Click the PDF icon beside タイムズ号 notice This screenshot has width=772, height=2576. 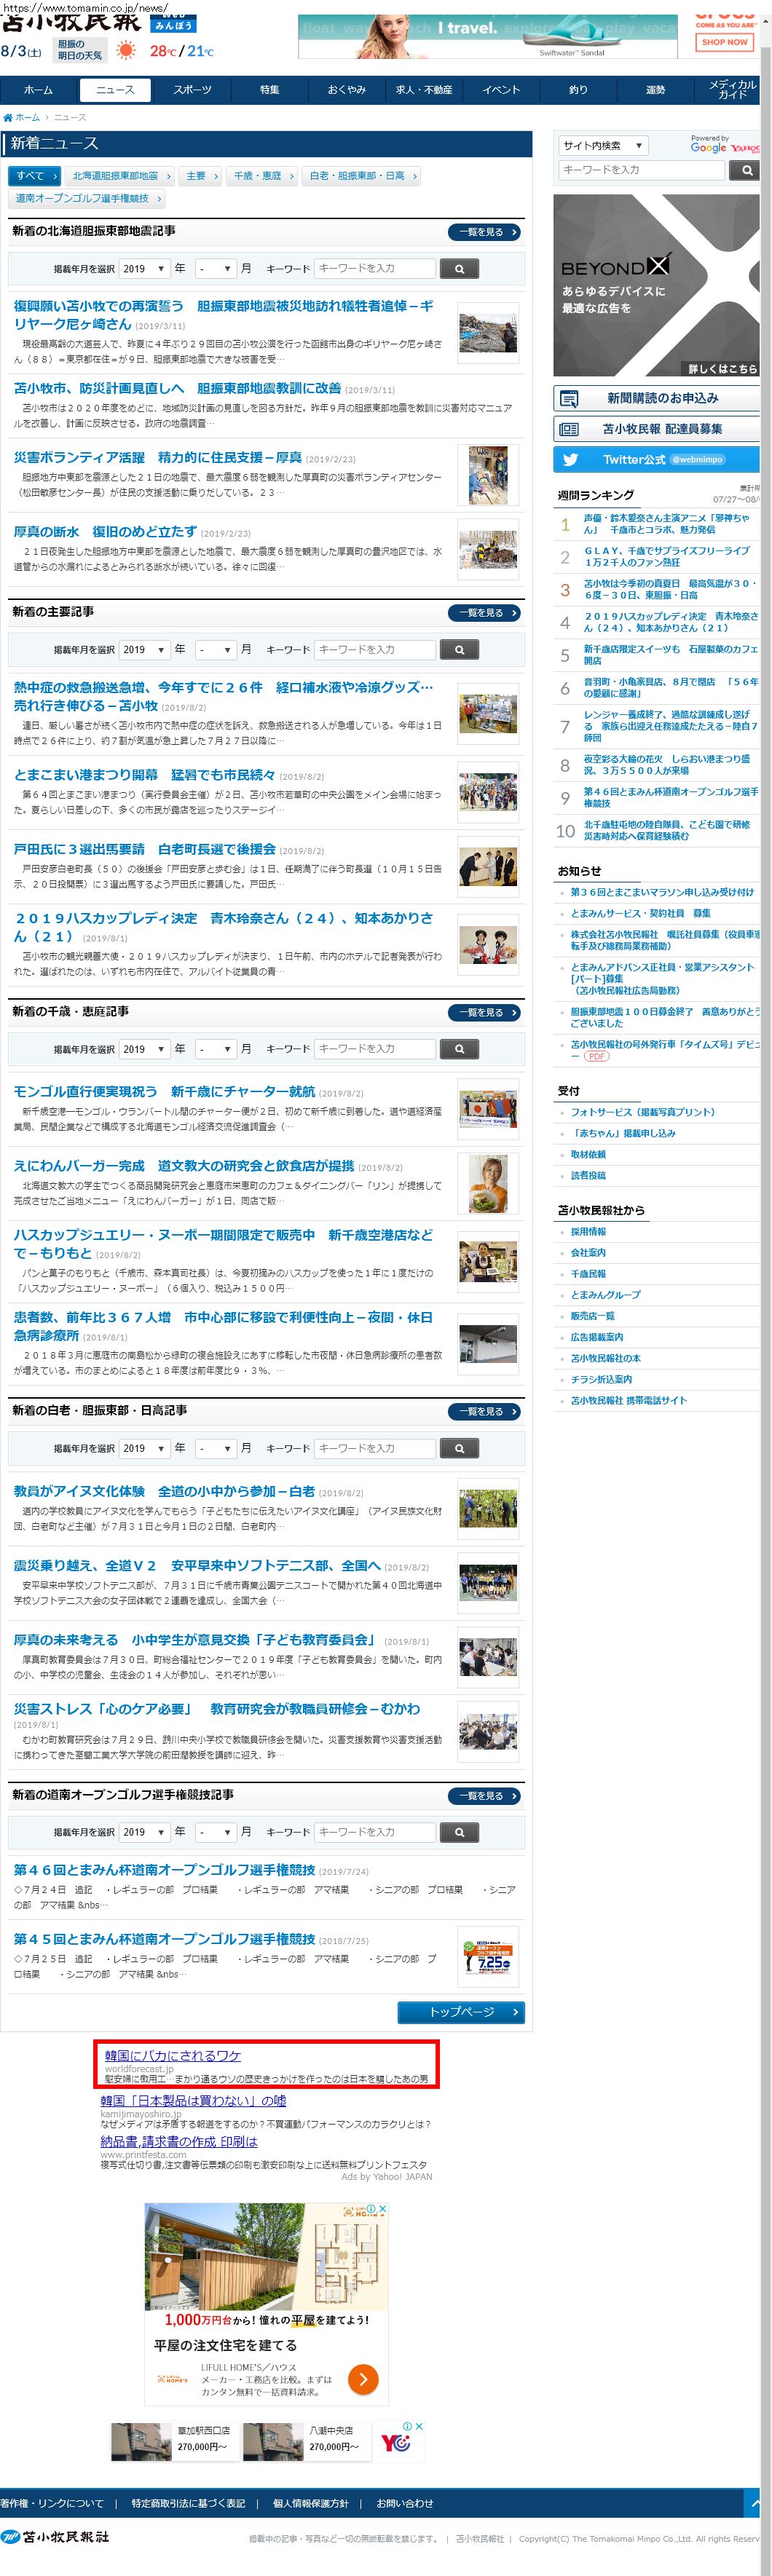coord(597,1056)
